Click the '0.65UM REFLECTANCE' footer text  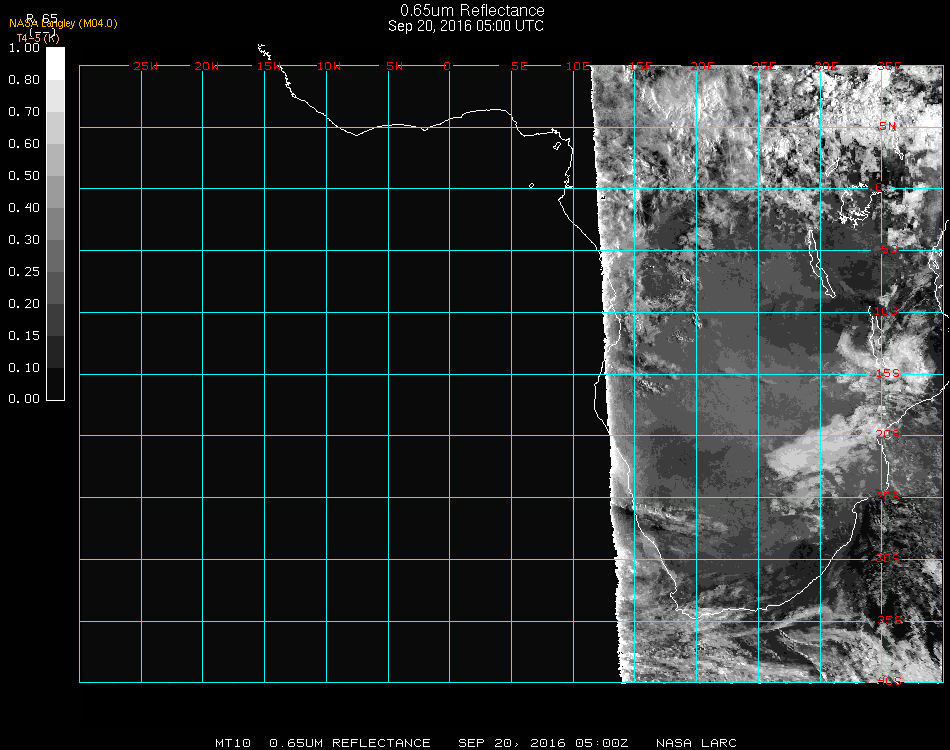coord(350,743)
